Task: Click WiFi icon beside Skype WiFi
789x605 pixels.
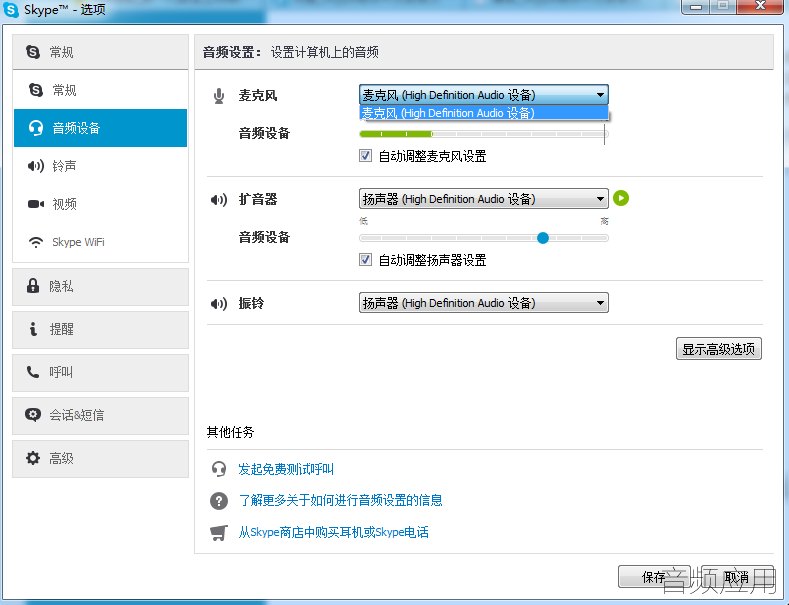Action: click(36, 242)
